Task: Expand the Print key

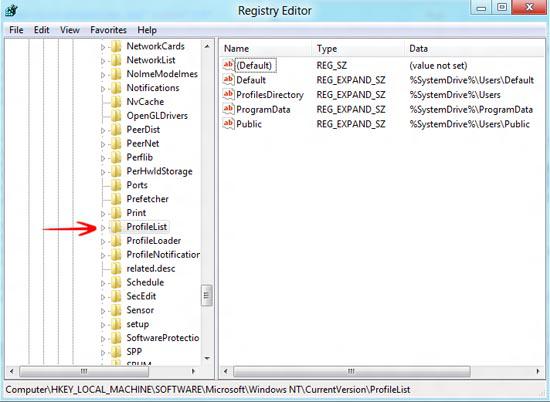Action: [103, 214]
